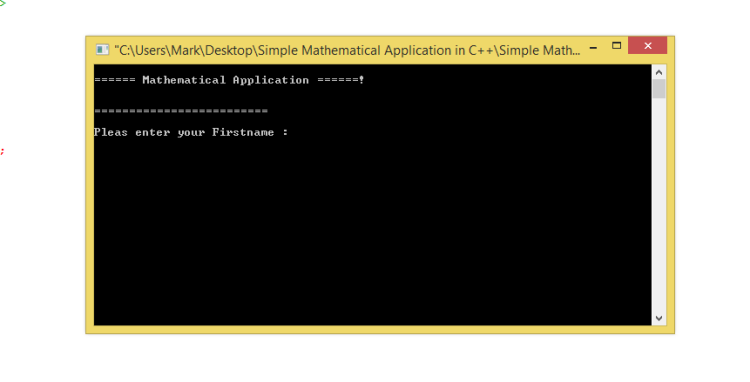Click the scrollbar down arrow
The height and width of the screenshot is (382, 750).
pyautogui.click(x=659, y=318)
